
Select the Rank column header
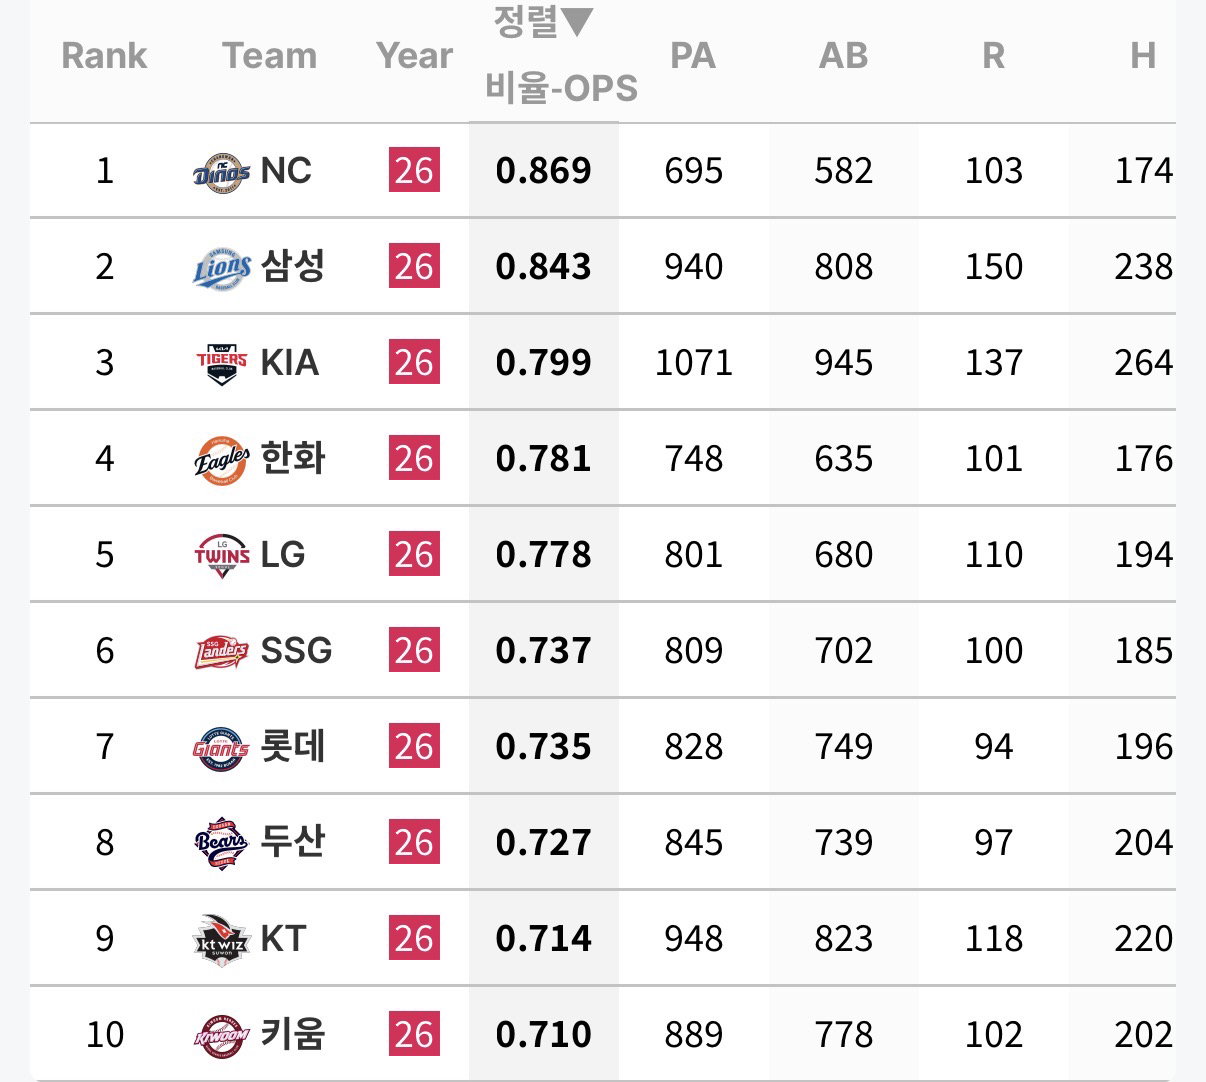pos(104,55)
